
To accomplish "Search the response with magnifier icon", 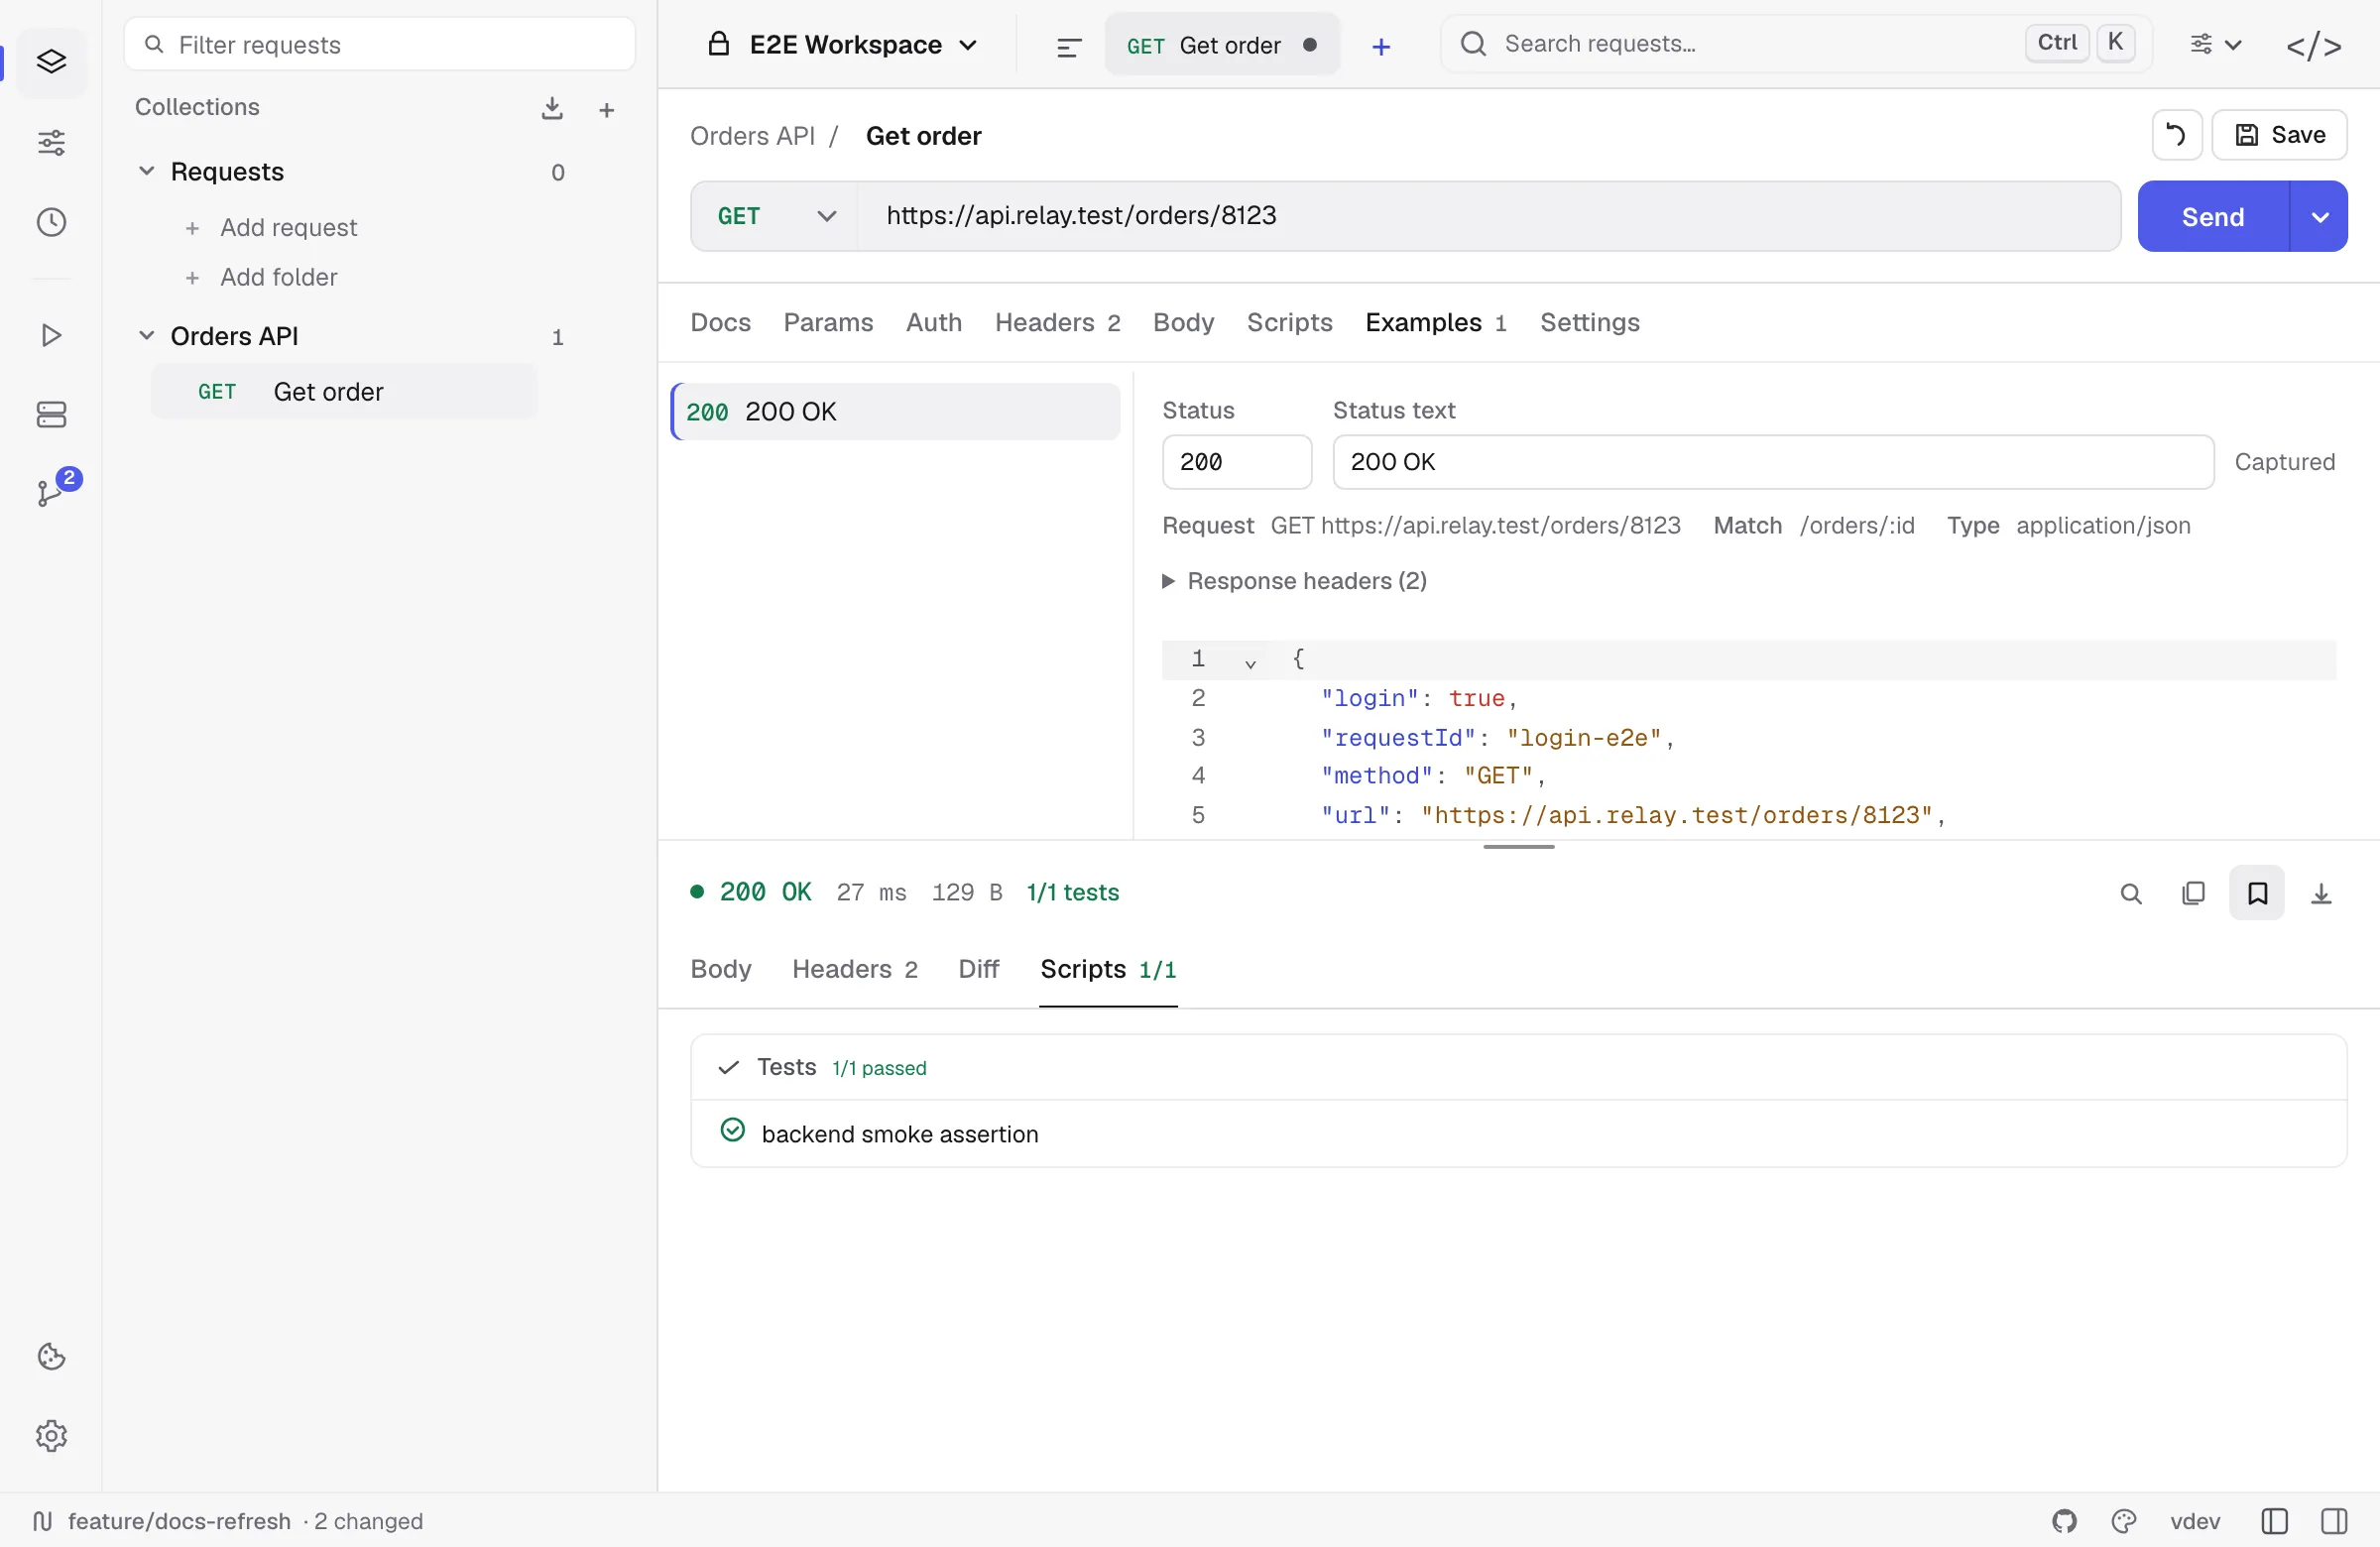I will point(2131,893).
